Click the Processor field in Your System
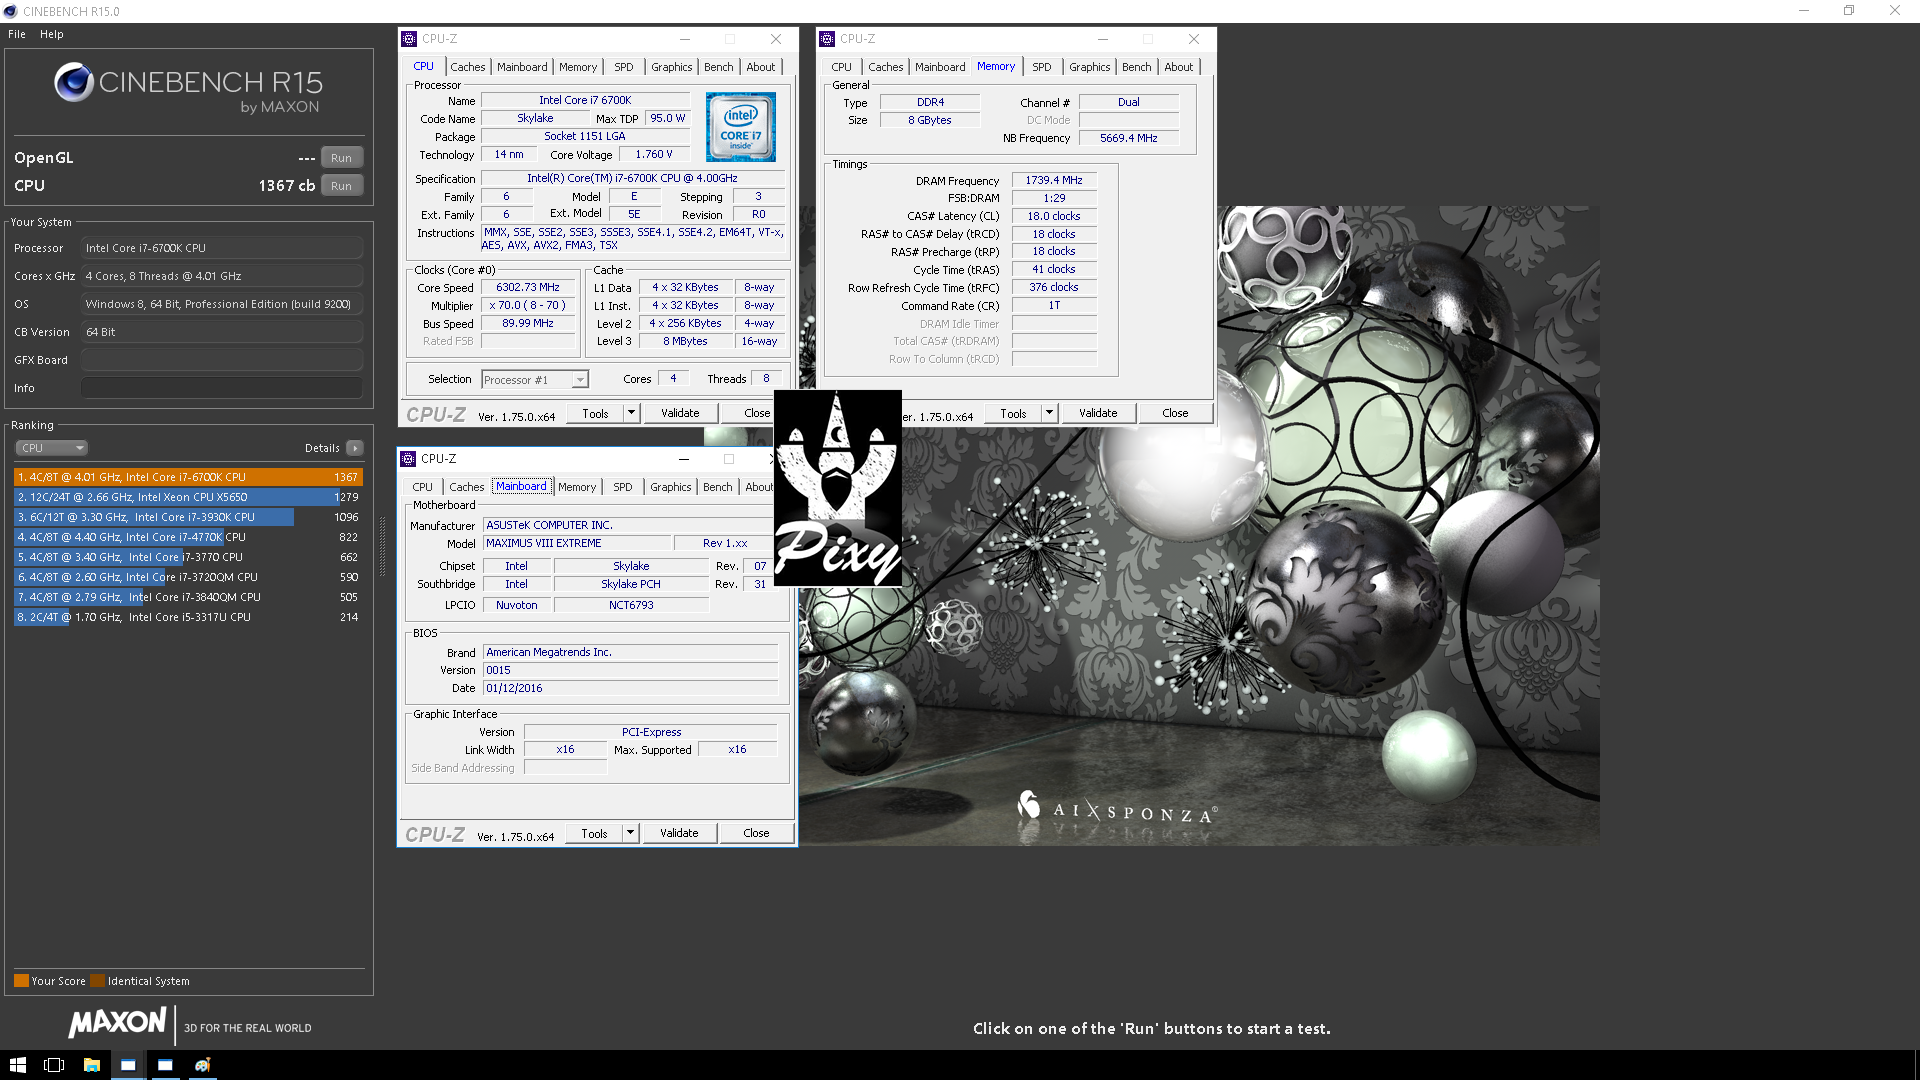 [x=222, y=248]
